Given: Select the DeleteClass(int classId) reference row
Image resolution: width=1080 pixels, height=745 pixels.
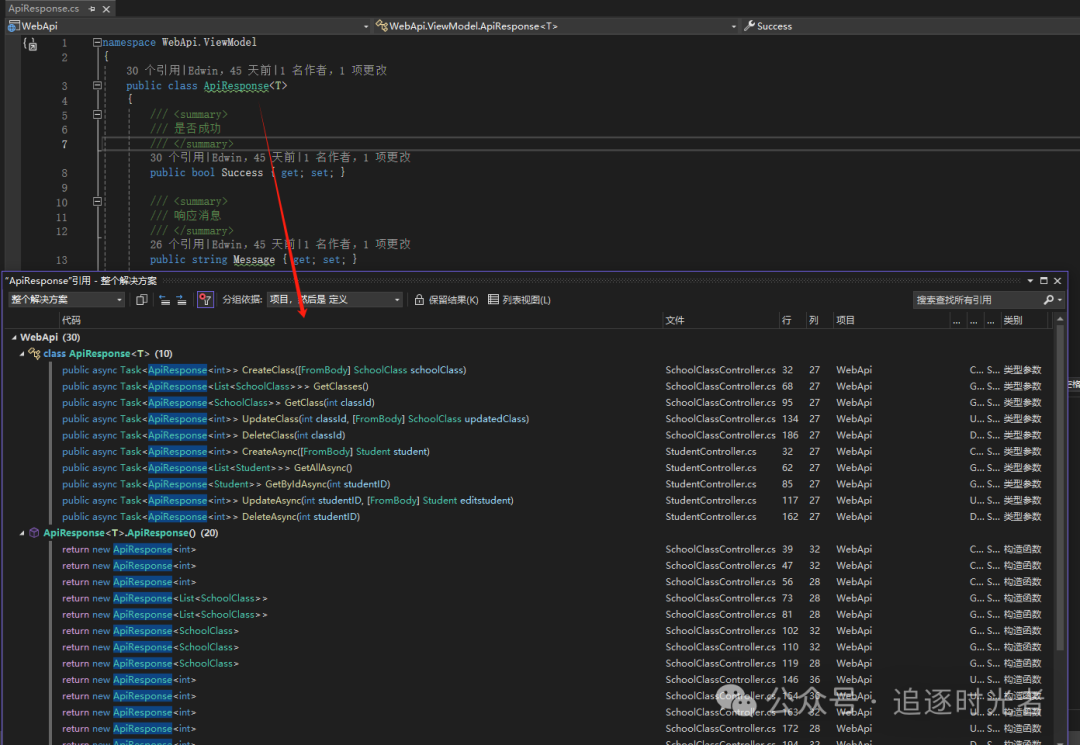Looking at the screenshot, I should pyautogui.click(x=552, y=435).
